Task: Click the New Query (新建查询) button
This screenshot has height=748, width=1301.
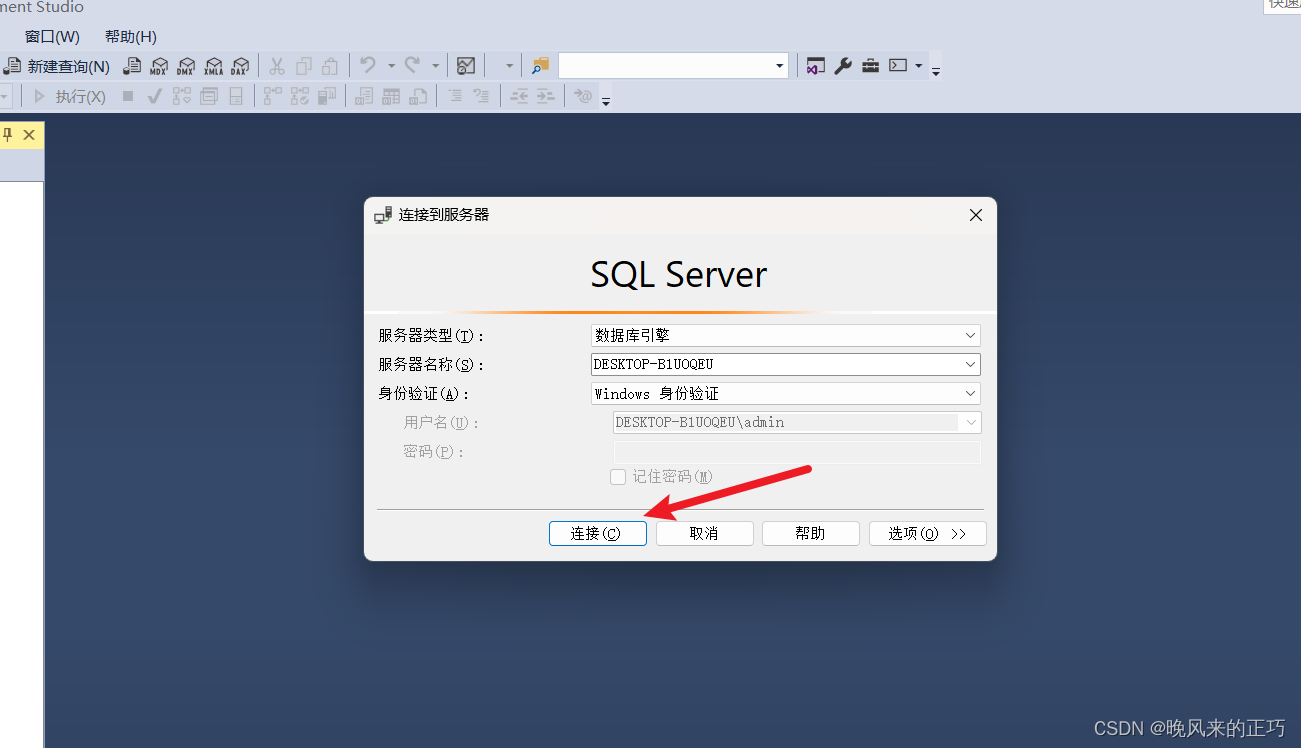Action: (57, 66)
